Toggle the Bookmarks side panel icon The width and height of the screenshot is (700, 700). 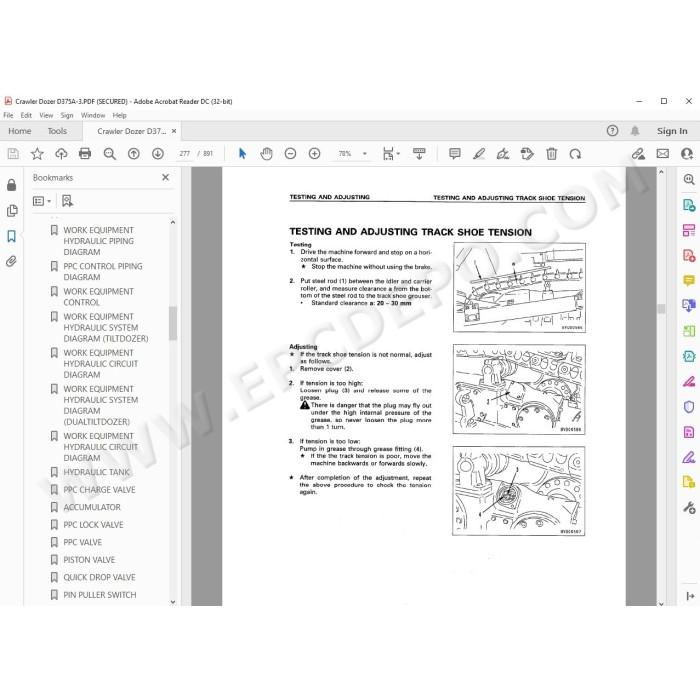(x=12, y=236)
